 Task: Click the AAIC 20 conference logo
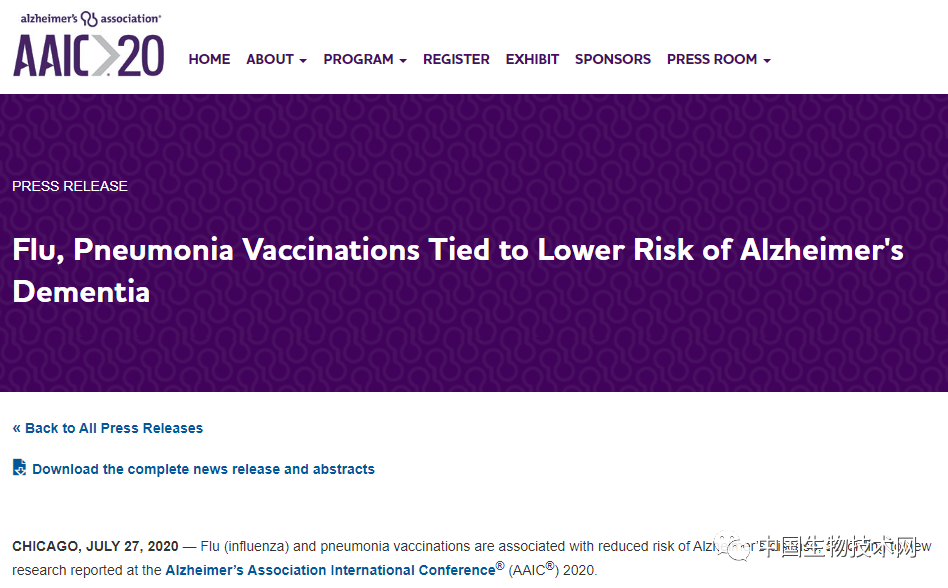click(88, 55)
